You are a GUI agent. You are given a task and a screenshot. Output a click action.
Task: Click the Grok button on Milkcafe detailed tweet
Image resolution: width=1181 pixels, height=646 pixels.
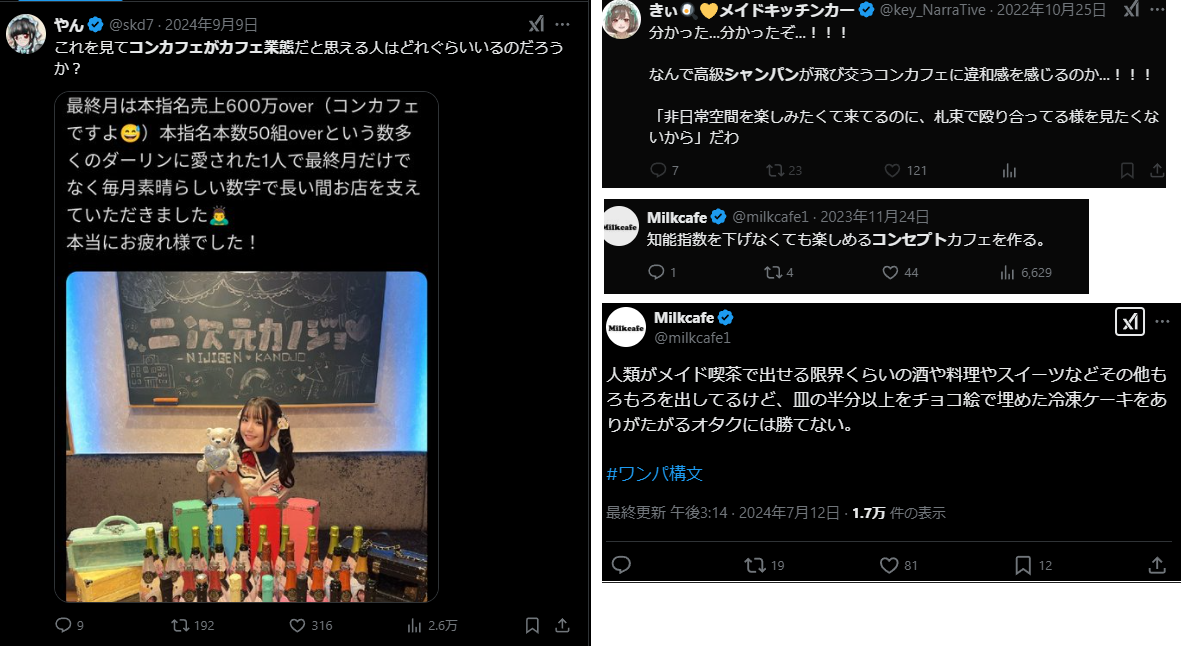pos(1130,321)
